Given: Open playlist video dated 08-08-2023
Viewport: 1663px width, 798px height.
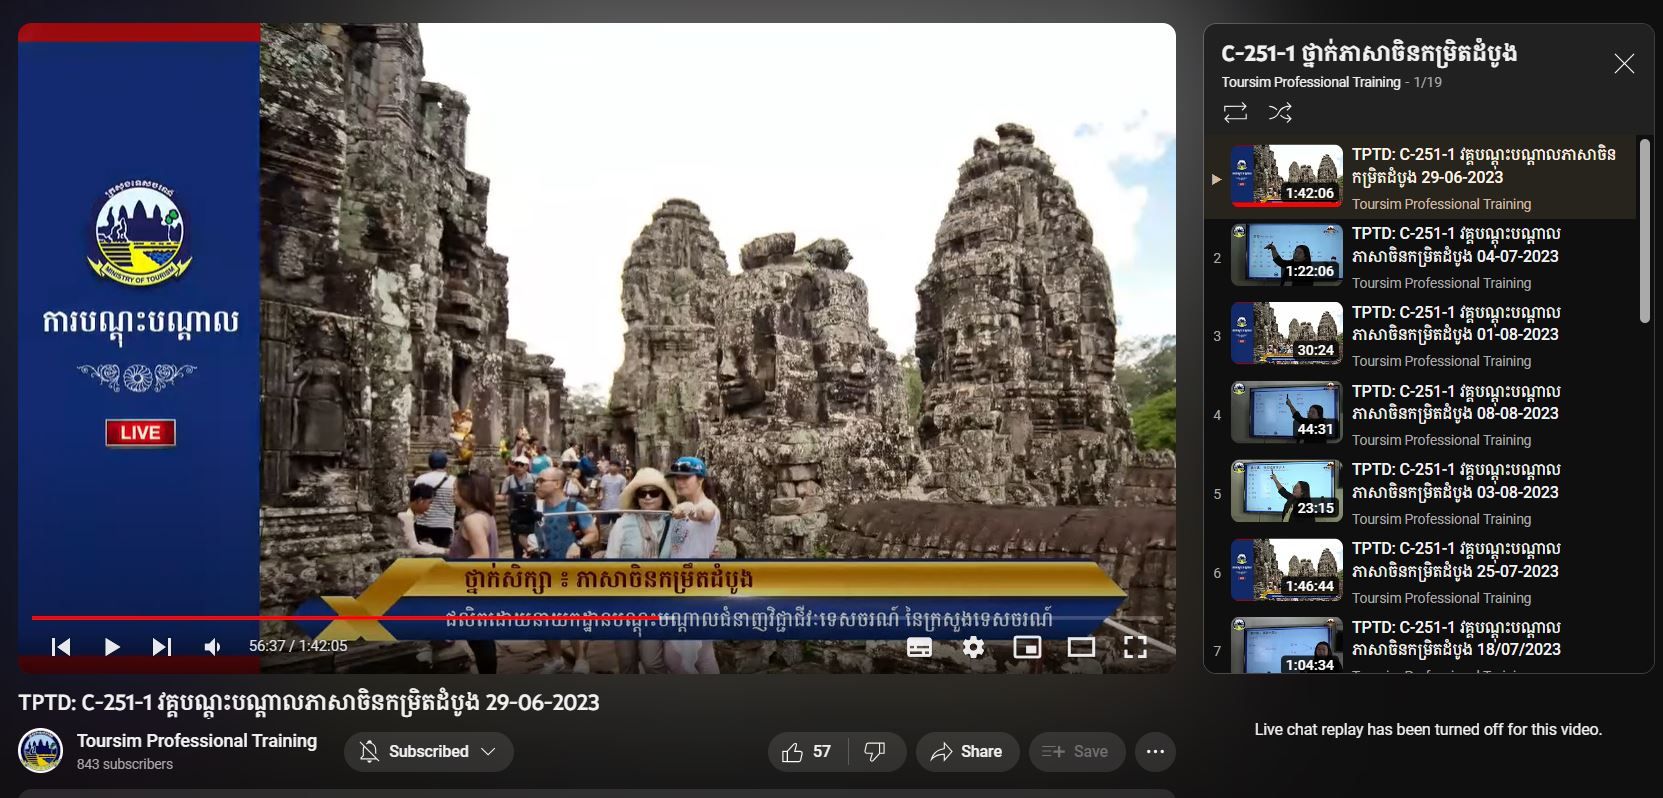Looking at the screenshot, I should (1420, 414).
